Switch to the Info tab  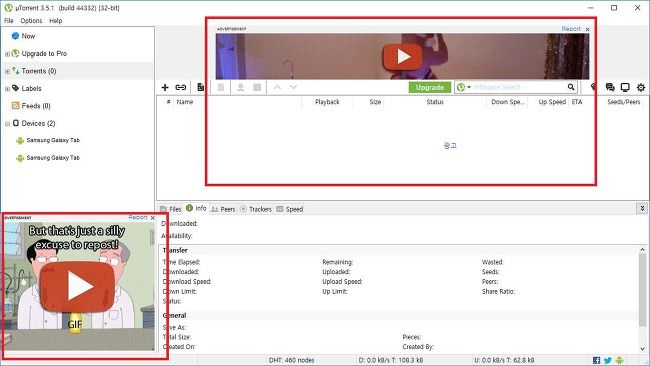pyautogui.click(x=196, y=208)
